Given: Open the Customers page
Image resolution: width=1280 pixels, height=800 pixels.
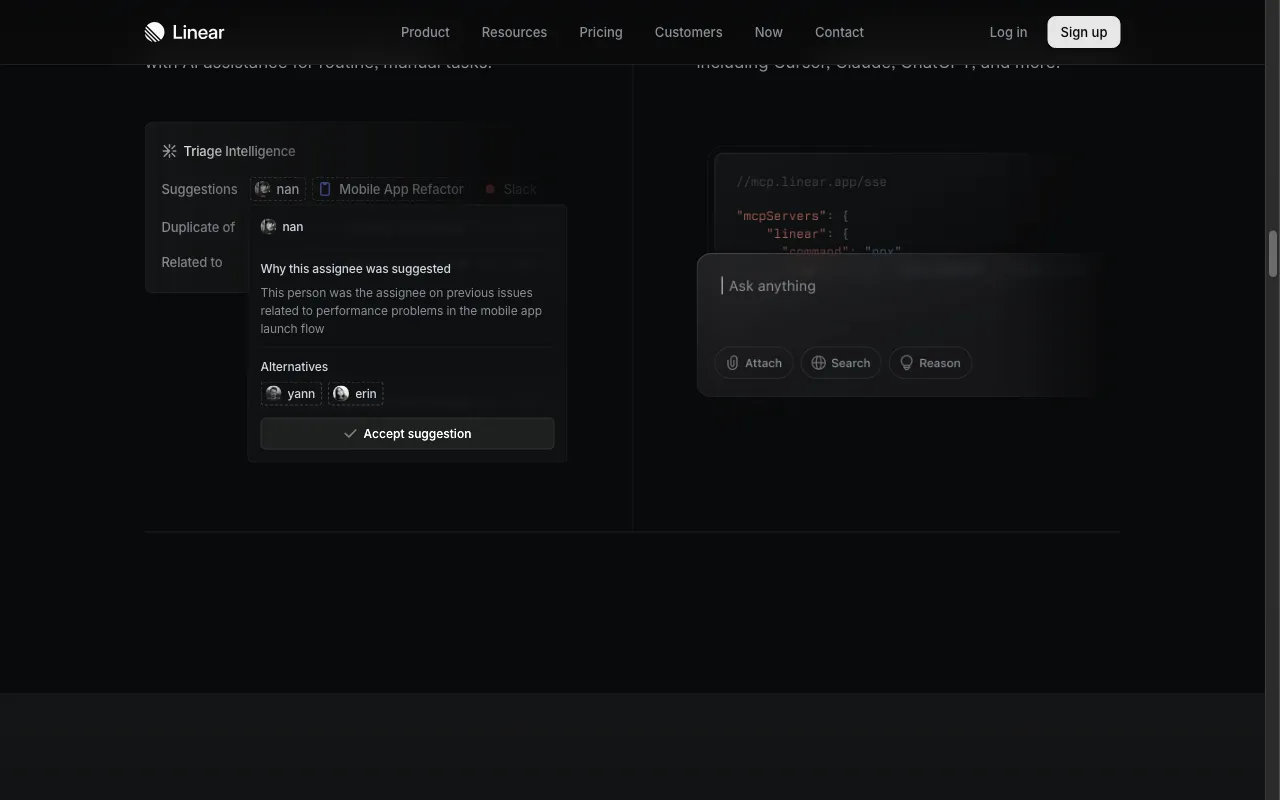Looking at the screenshot, I should click(688, 32).
